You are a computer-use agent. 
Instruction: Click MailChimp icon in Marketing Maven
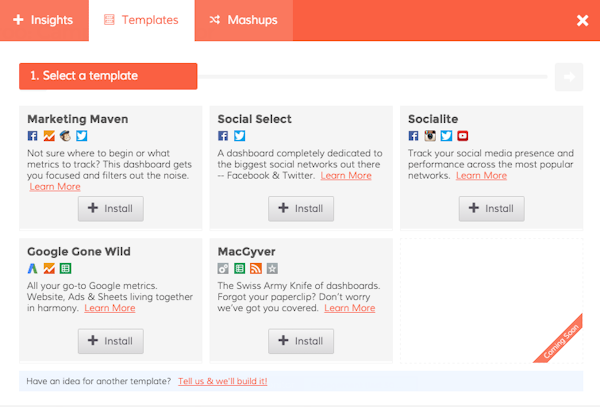[65, 136]
